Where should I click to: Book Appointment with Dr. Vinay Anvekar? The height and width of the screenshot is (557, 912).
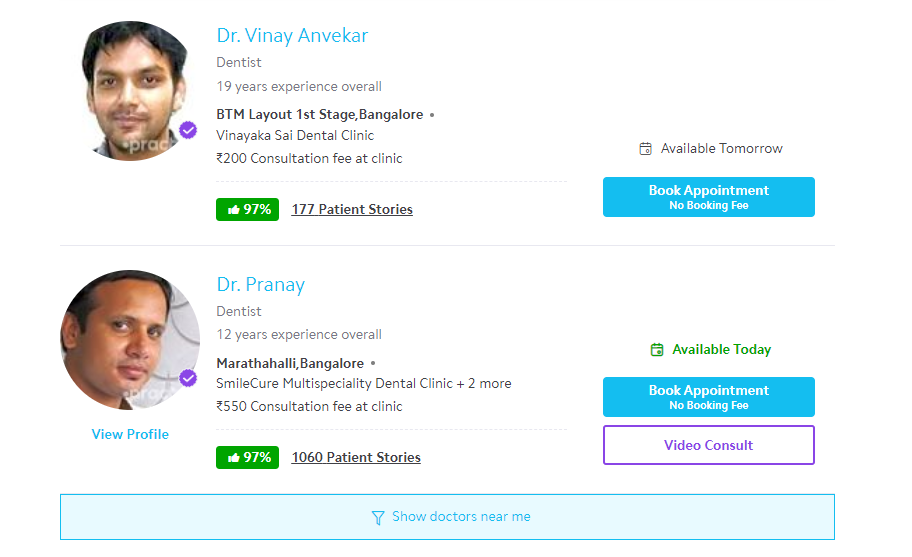coord(708,197)
